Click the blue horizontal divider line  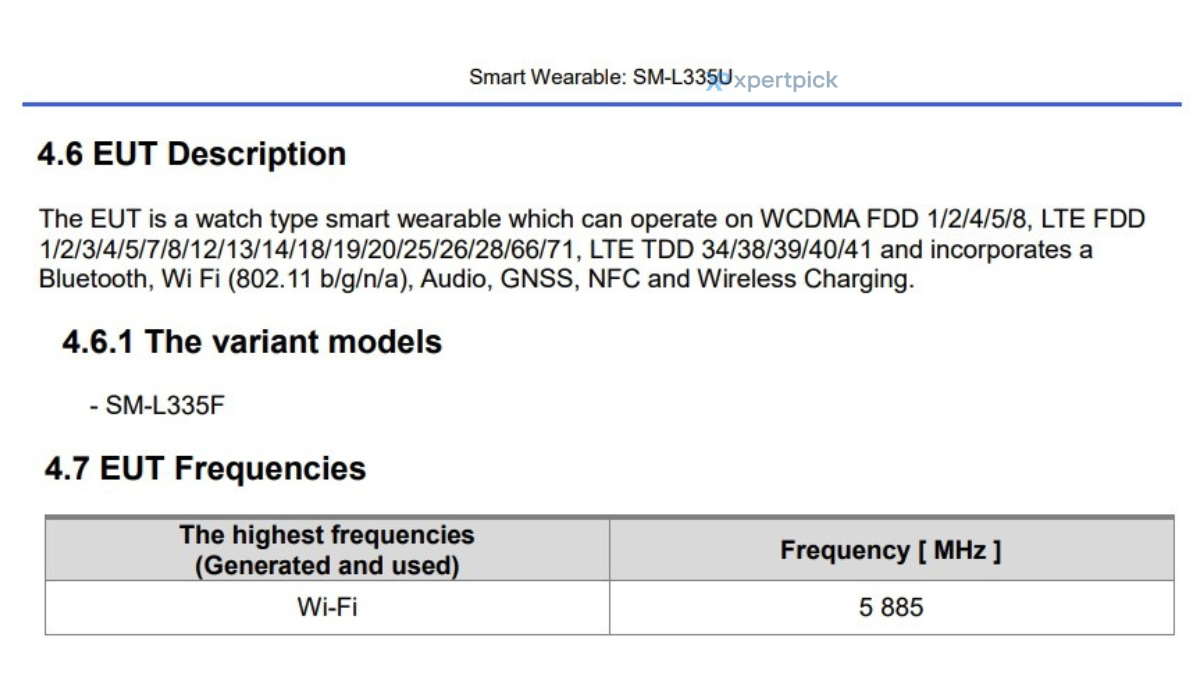point(600,104)
